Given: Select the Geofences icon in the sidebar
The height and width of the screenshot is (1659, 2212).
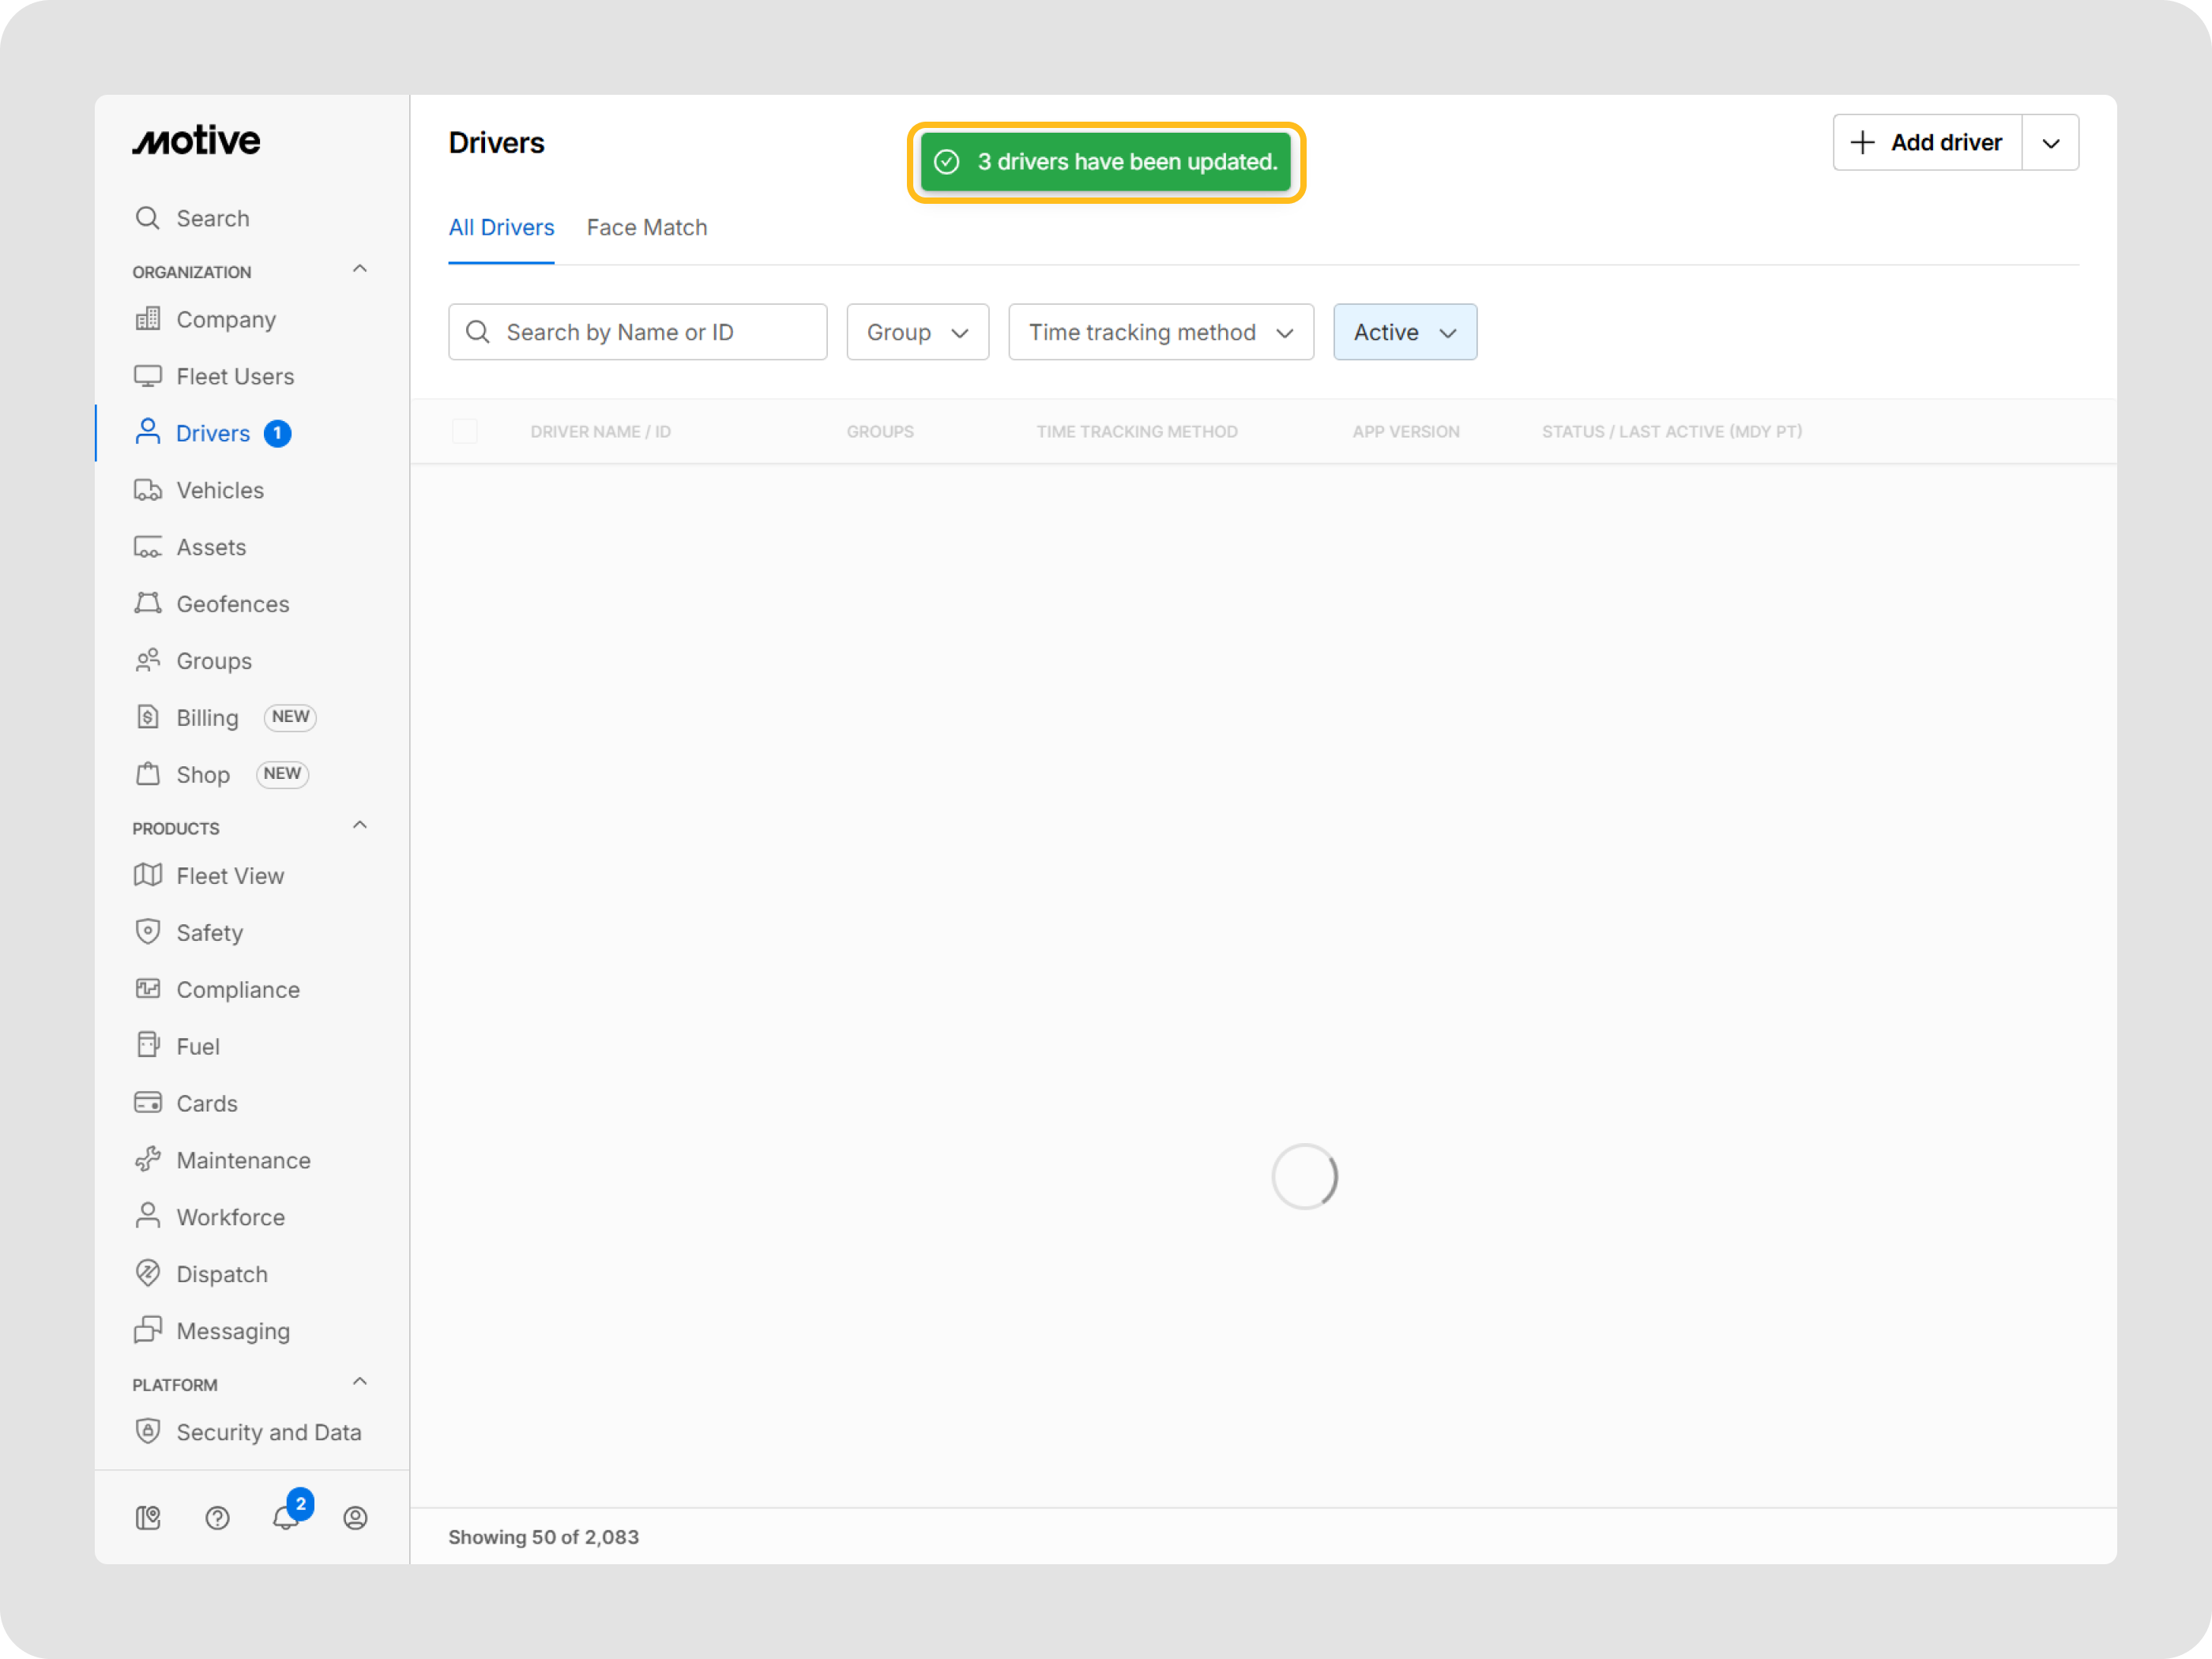Looking at the screenshot, I should pyautogui.click(x=148, y=603).
